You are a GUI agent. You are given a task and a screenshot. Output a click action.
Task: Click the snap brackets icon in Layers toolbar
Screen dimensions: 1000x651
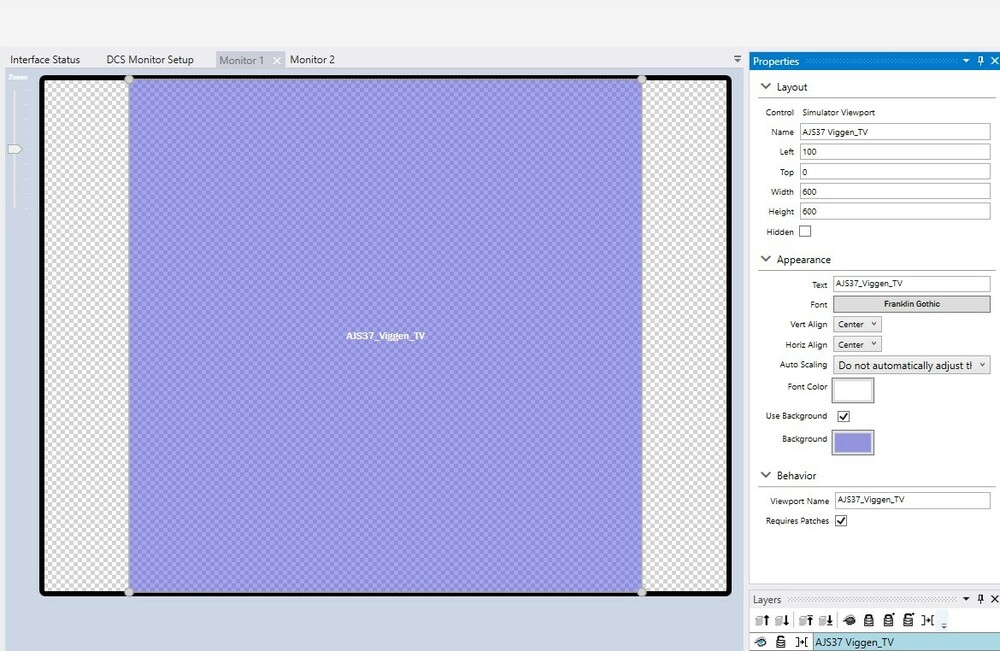pos(928,620)
